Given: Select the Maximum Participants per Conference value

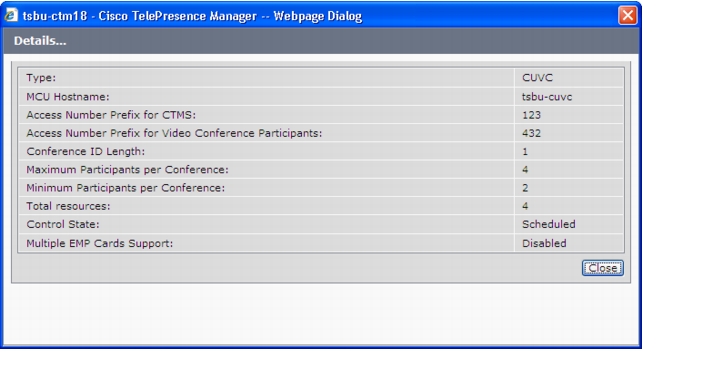Looking at the screenshot, I should click(x=525, y=170).
